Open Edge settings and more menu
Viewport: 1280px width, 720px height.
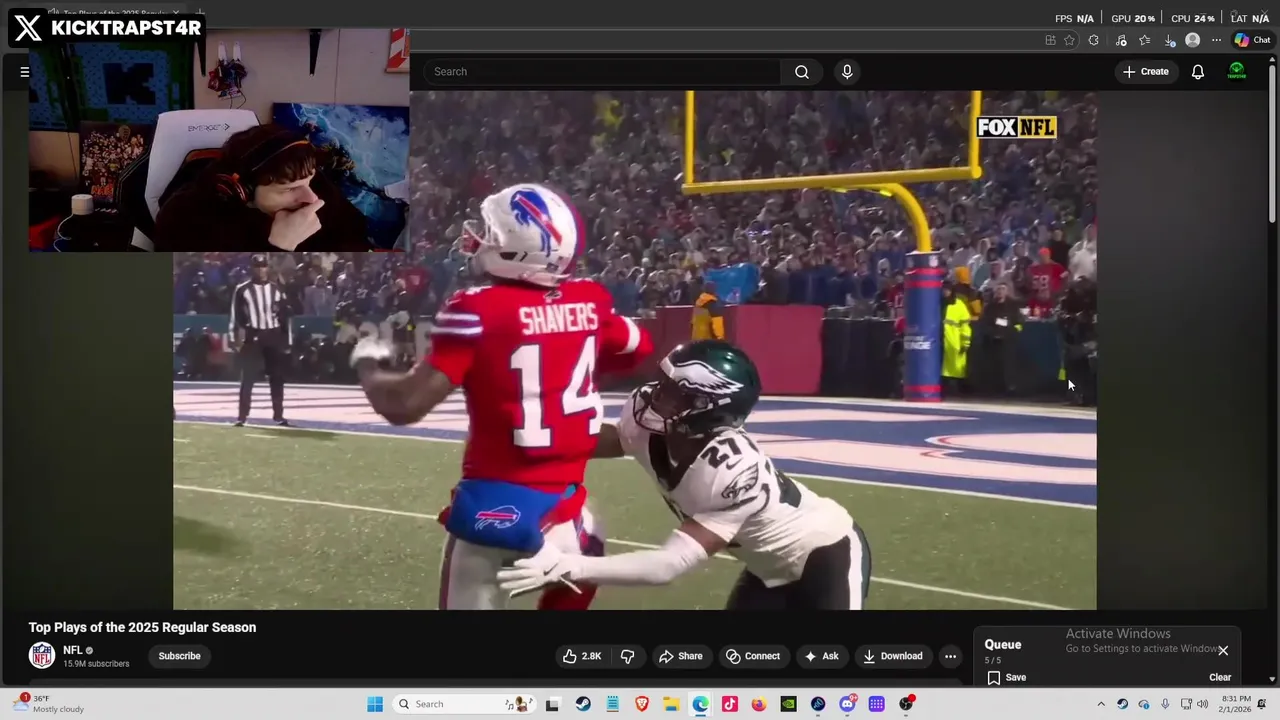[1216, 40]
